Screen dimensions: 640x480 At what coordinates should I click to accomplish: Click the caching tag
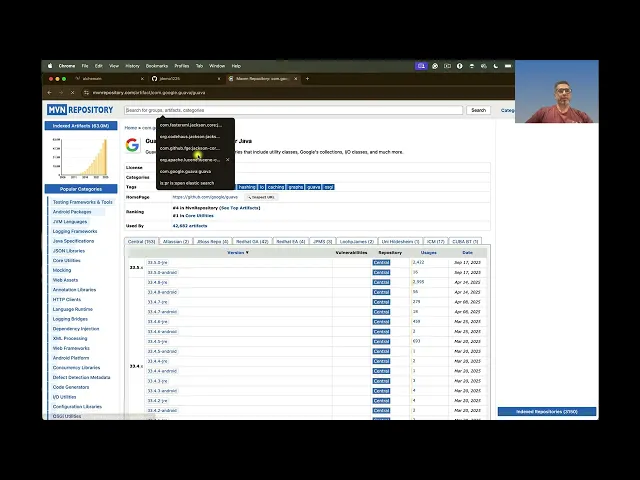point(276,187)
